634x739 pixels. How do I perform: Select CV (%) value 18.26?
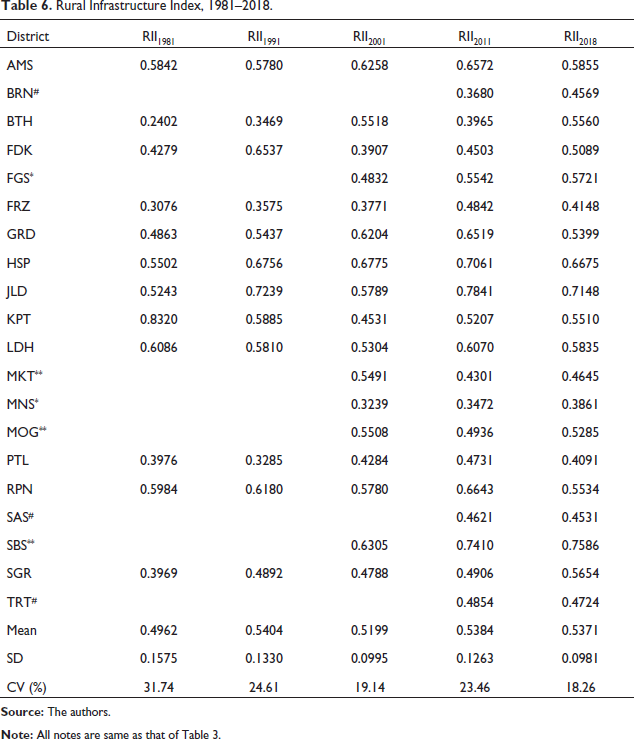coord(580,687)
